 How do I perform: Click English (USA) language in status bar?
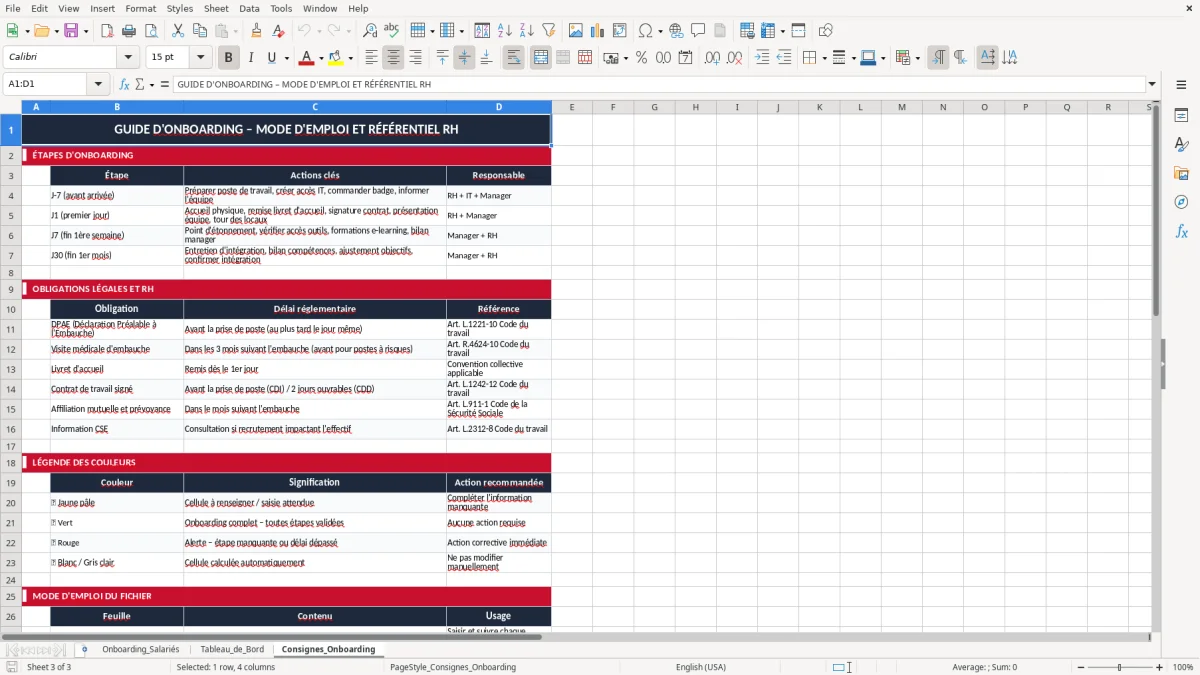[701, 667]
